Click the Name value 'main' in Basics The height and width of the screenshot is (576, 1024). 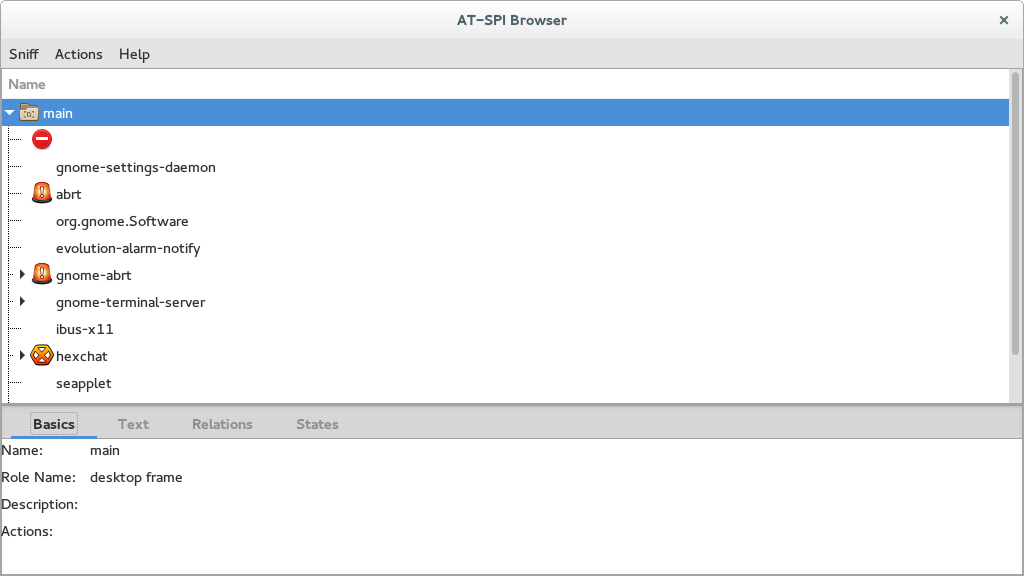104,451
